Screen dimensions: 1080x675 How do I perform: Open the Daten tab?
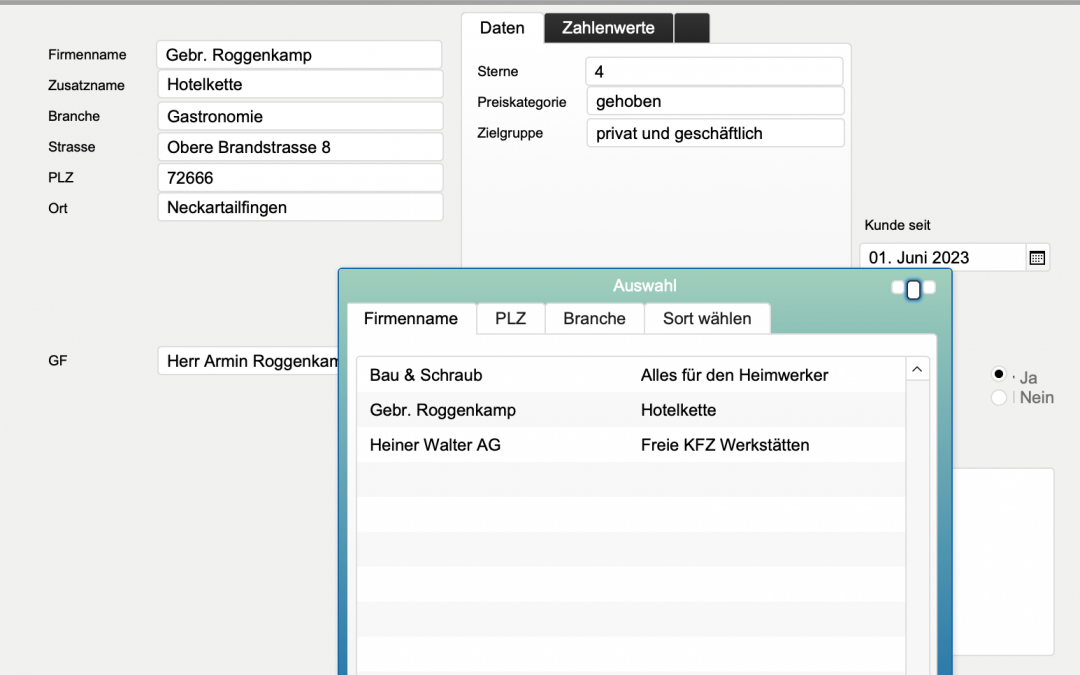coord(502,28)
